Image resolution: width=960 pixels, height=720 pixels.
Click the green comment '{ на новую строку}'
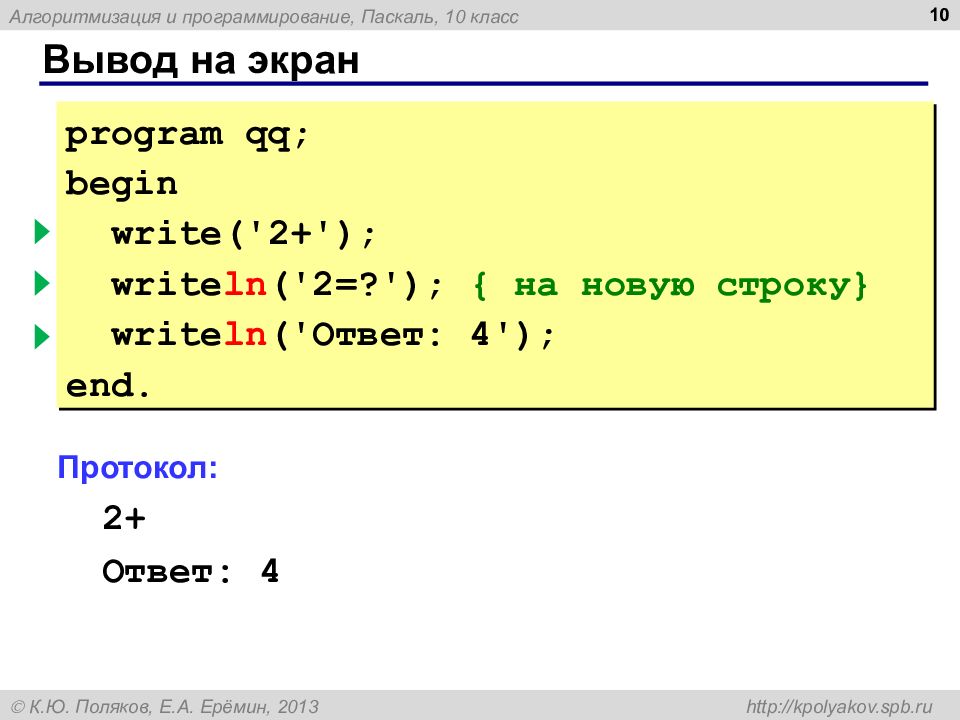point(670,285)
